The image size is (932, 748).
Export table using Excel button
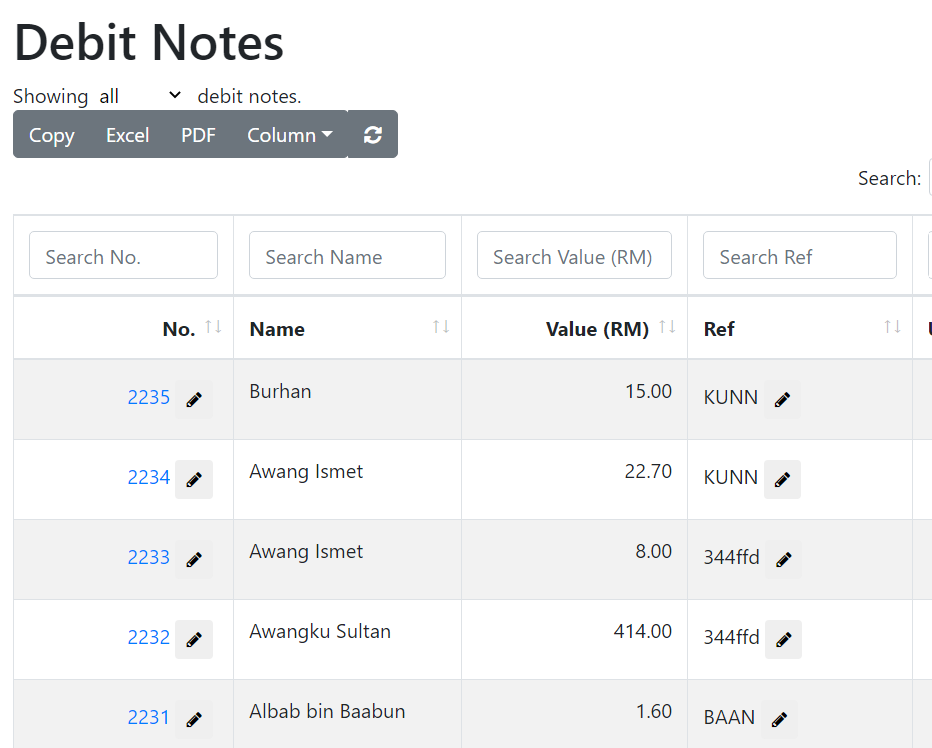tap(127, 134)
